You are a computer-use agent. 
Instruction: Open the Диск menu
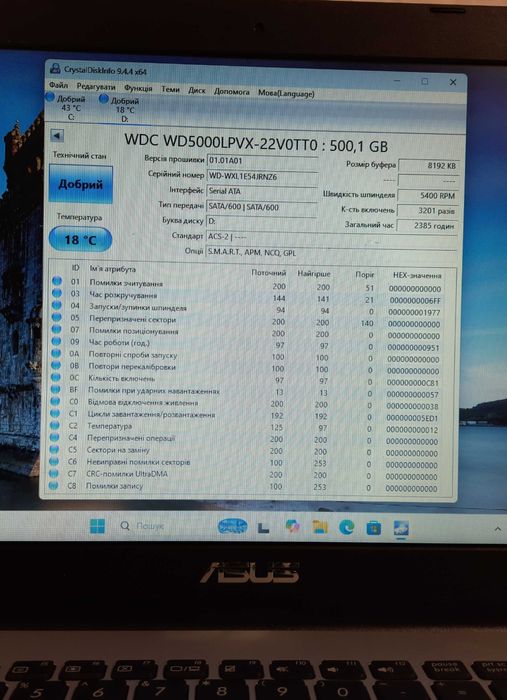(x=196, y=91)
